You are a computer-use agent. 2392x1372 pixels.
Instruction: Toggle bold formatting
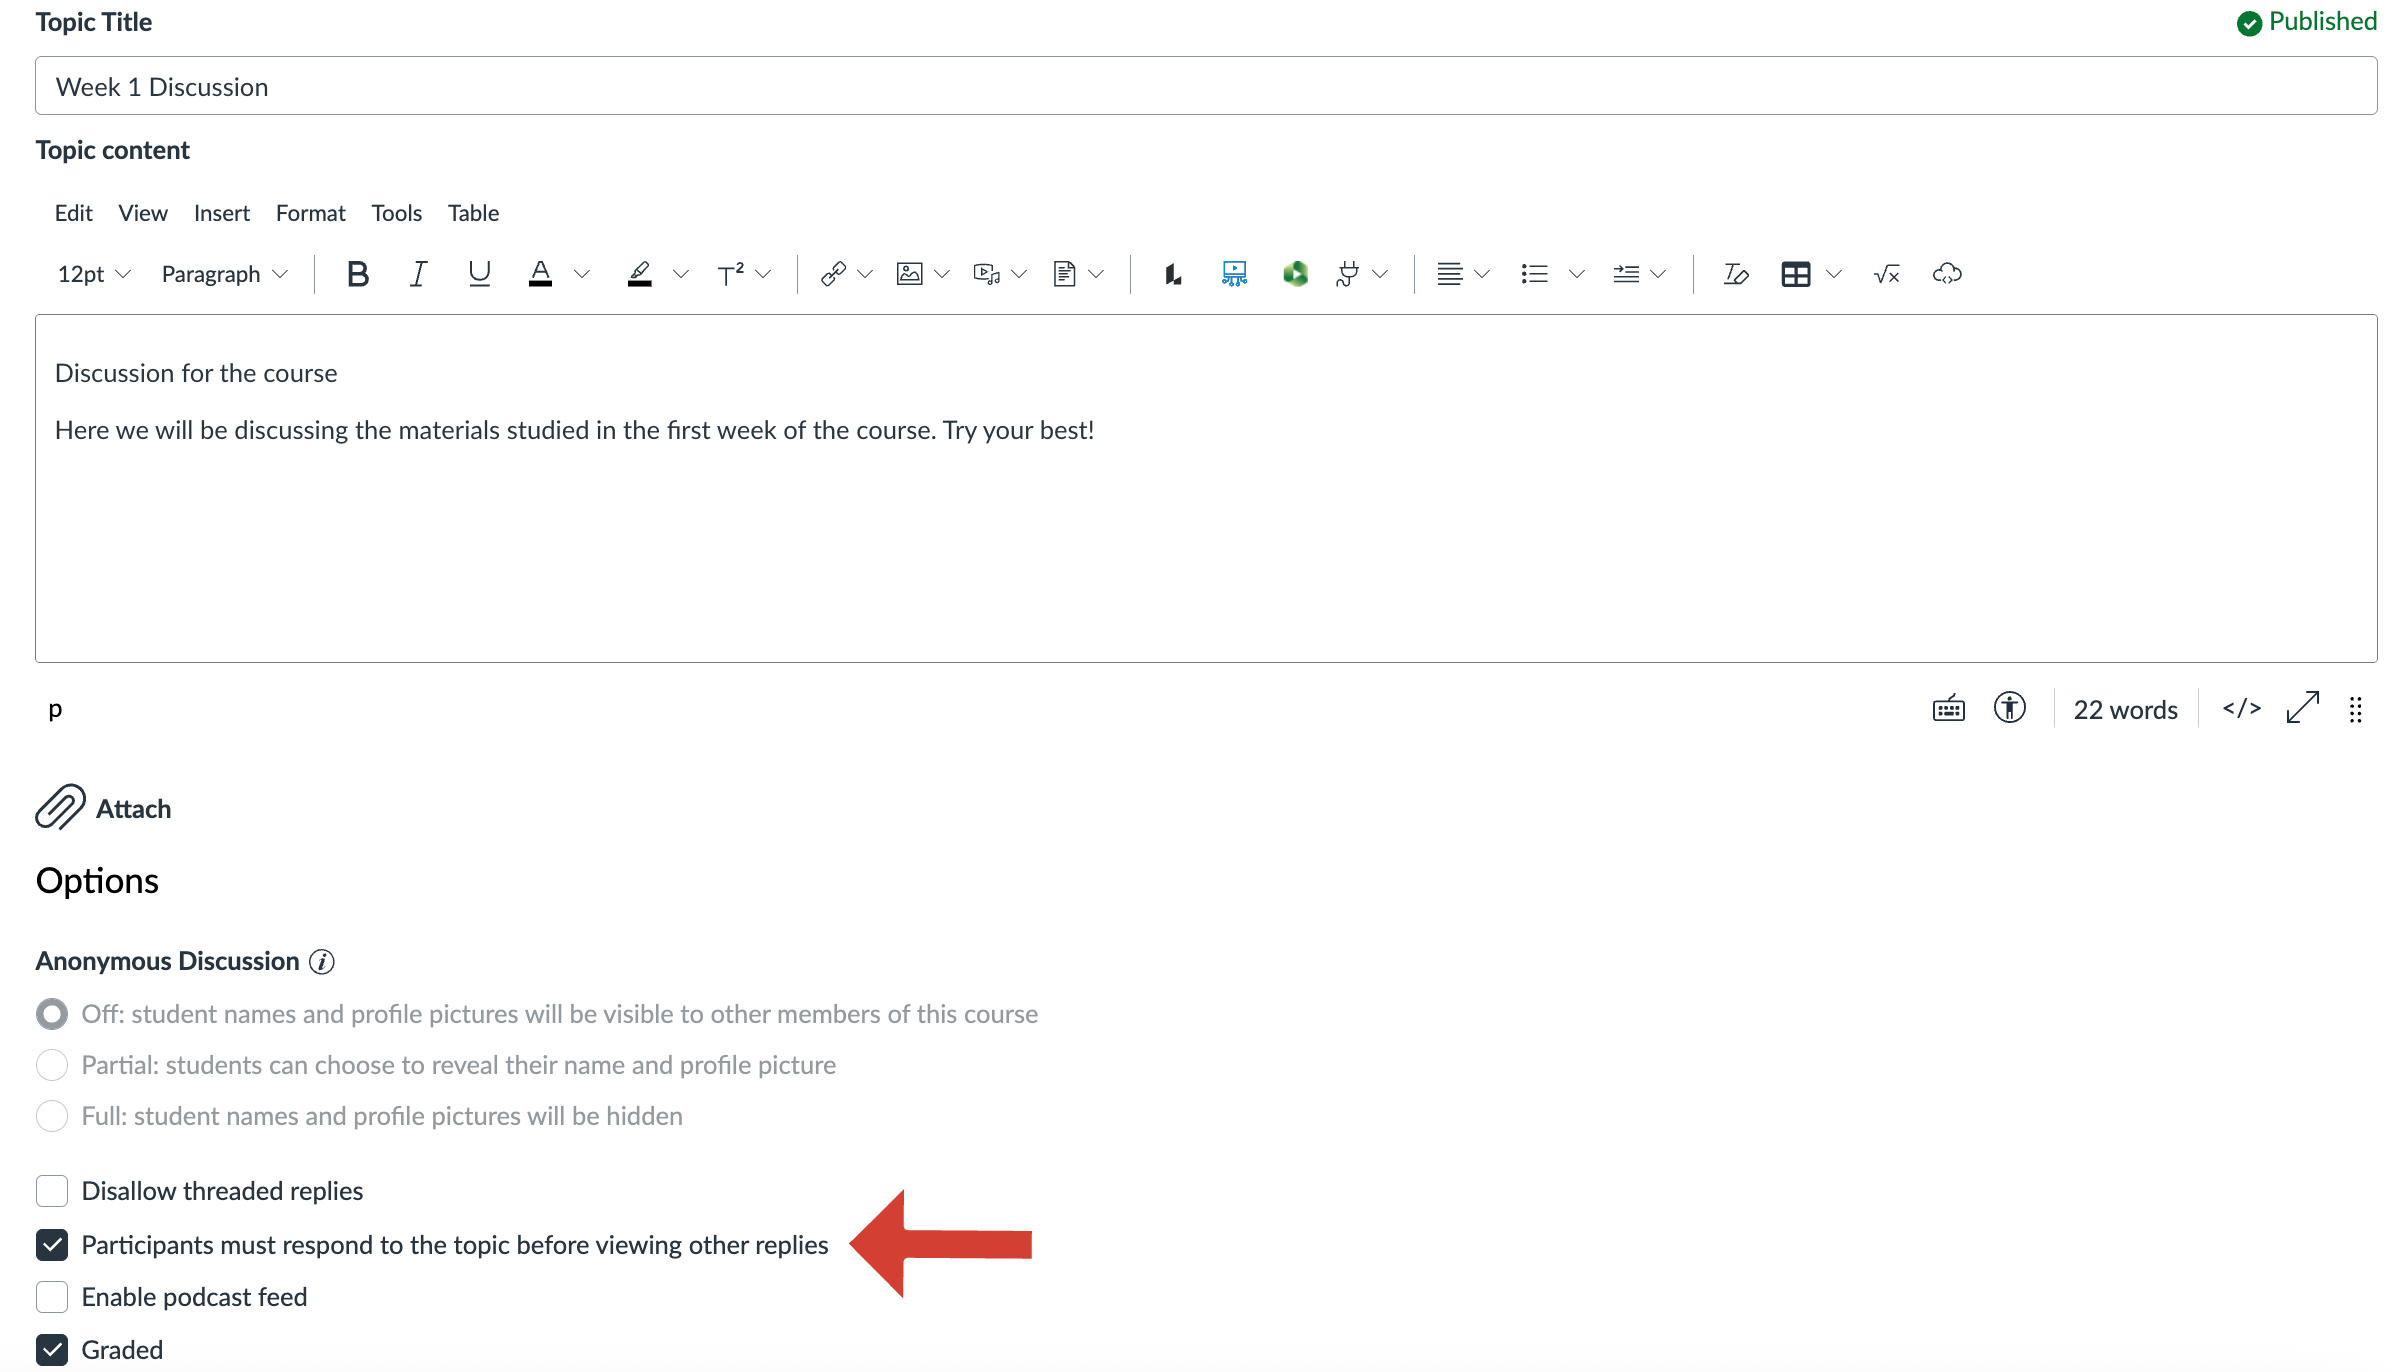[x=357, y=274]
